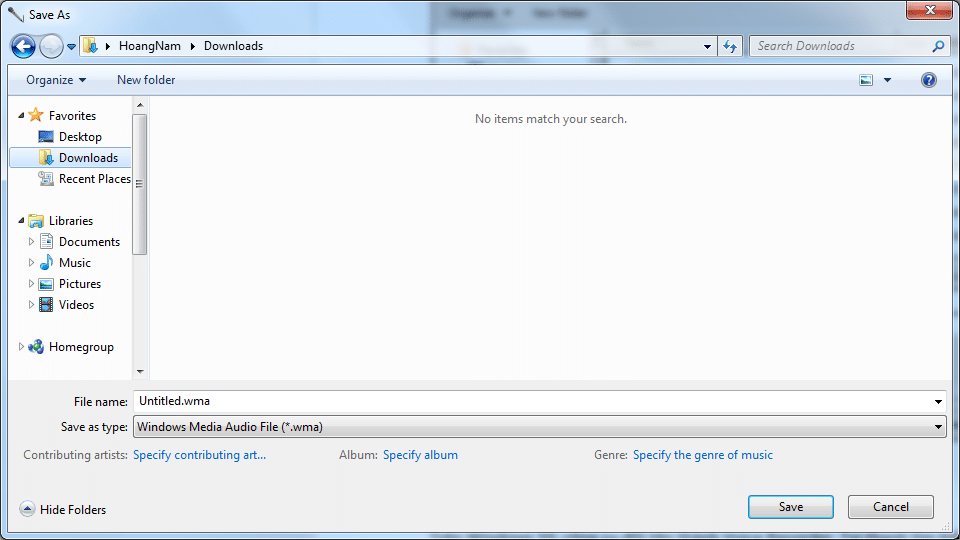Open the File name history dropdown arrow
The width and height of the screenshot is (960, 540).
point(938,401)
